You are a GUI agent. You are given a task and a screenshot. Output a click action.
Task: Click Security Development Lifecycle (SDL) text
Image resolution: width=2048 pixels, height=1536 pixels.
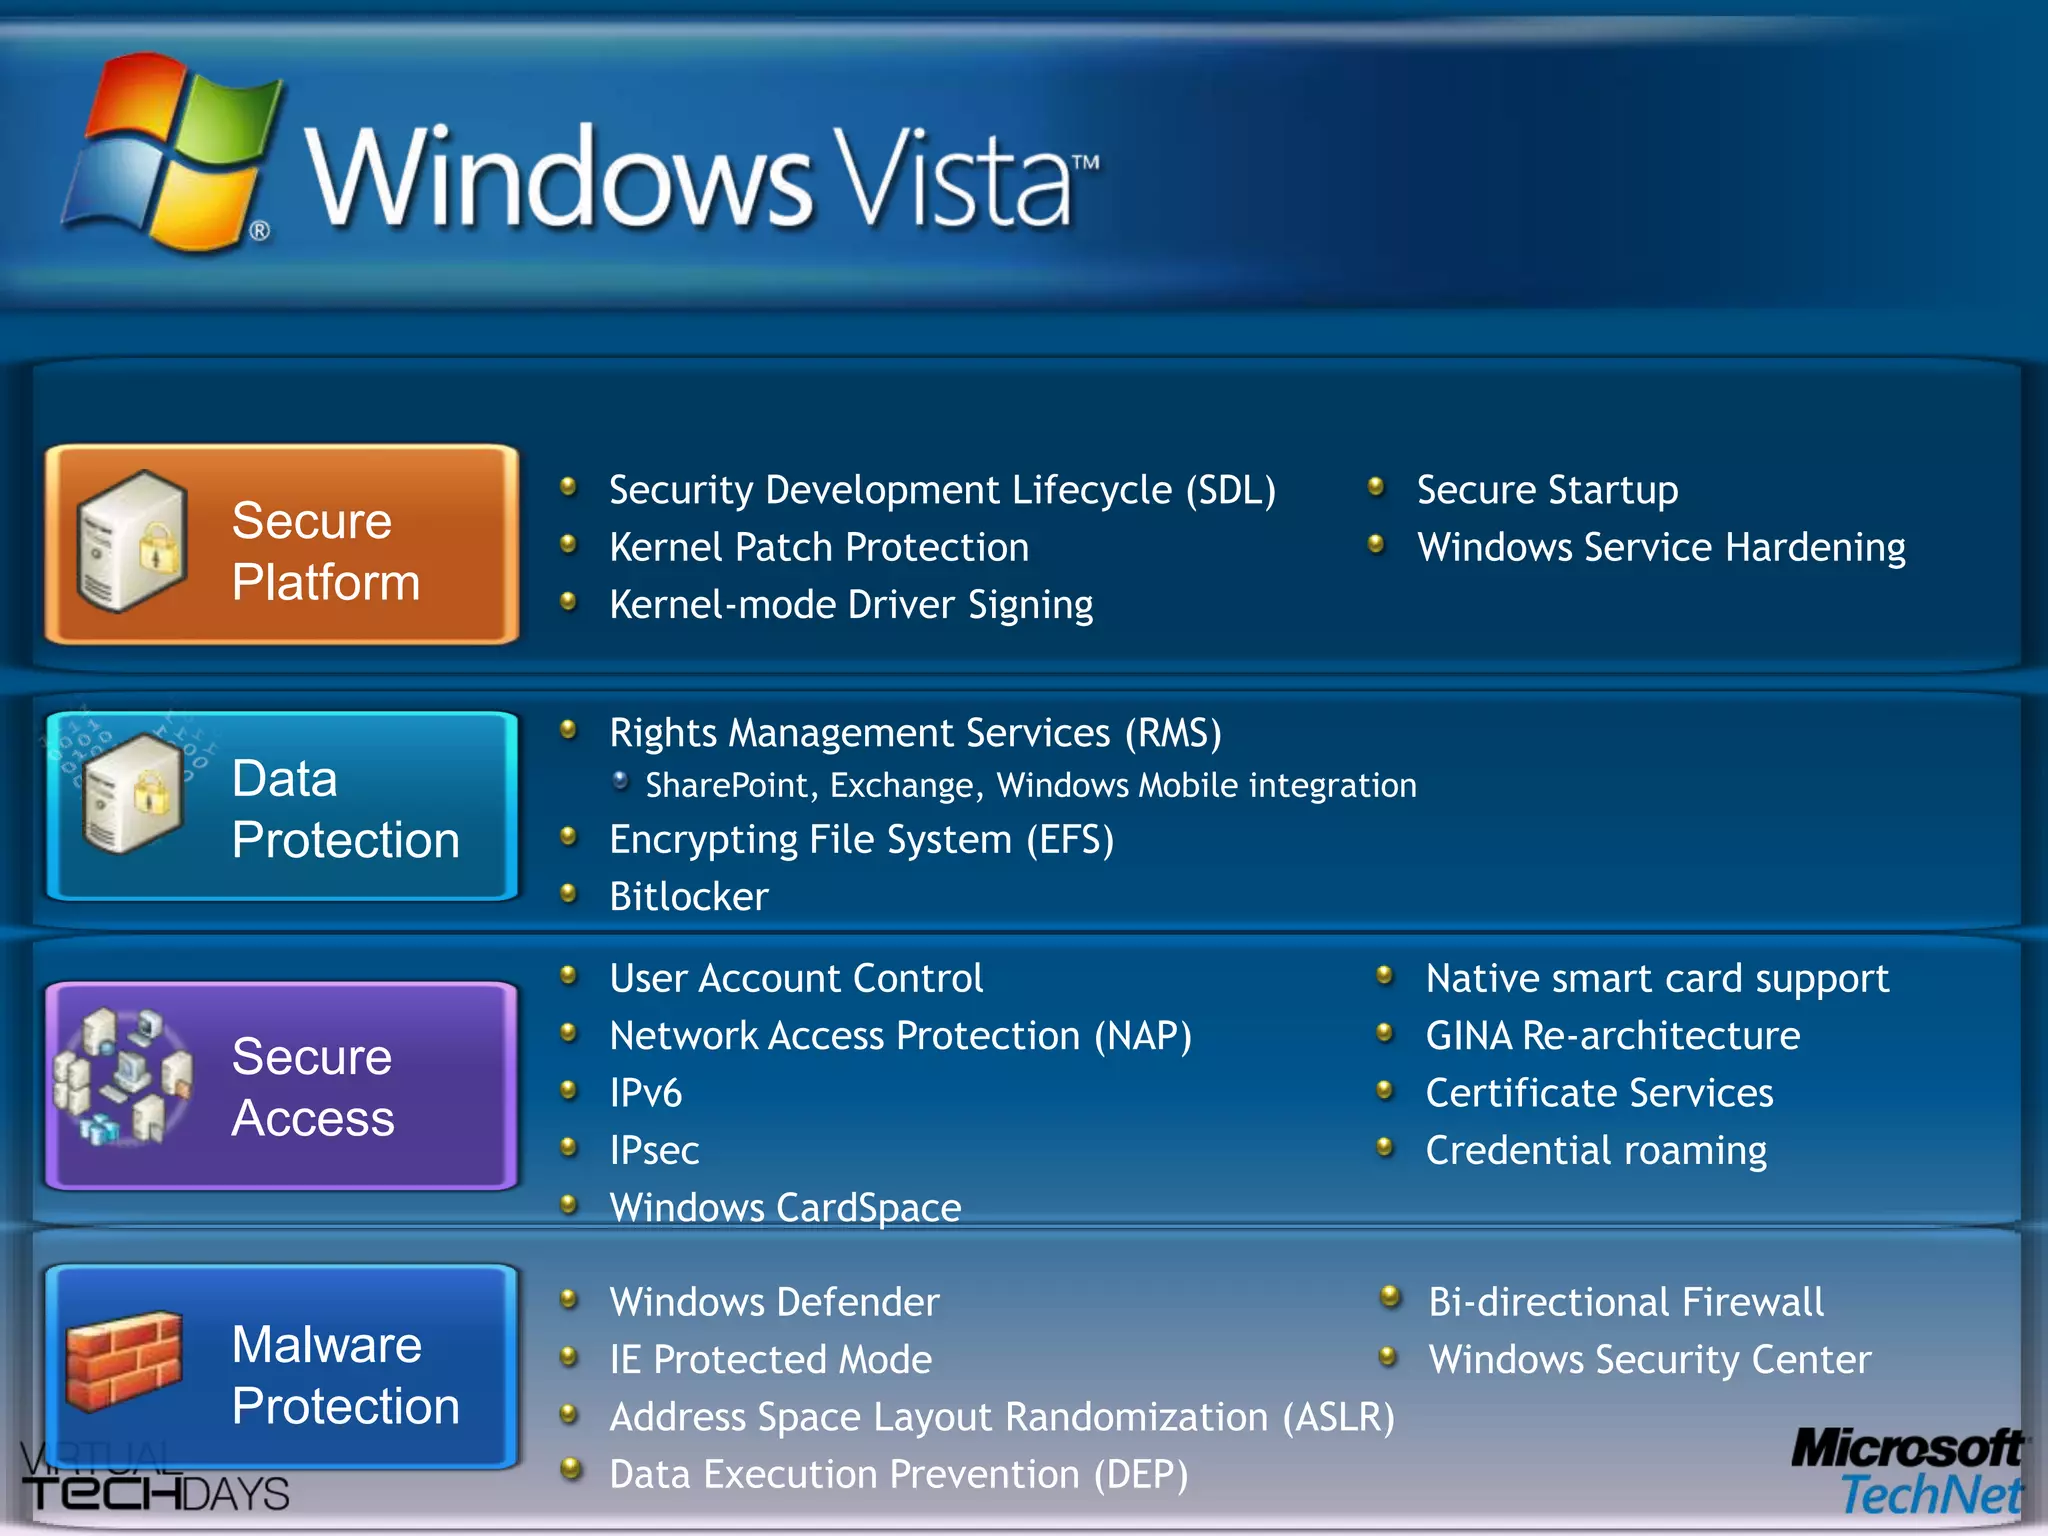click(943, 491)
